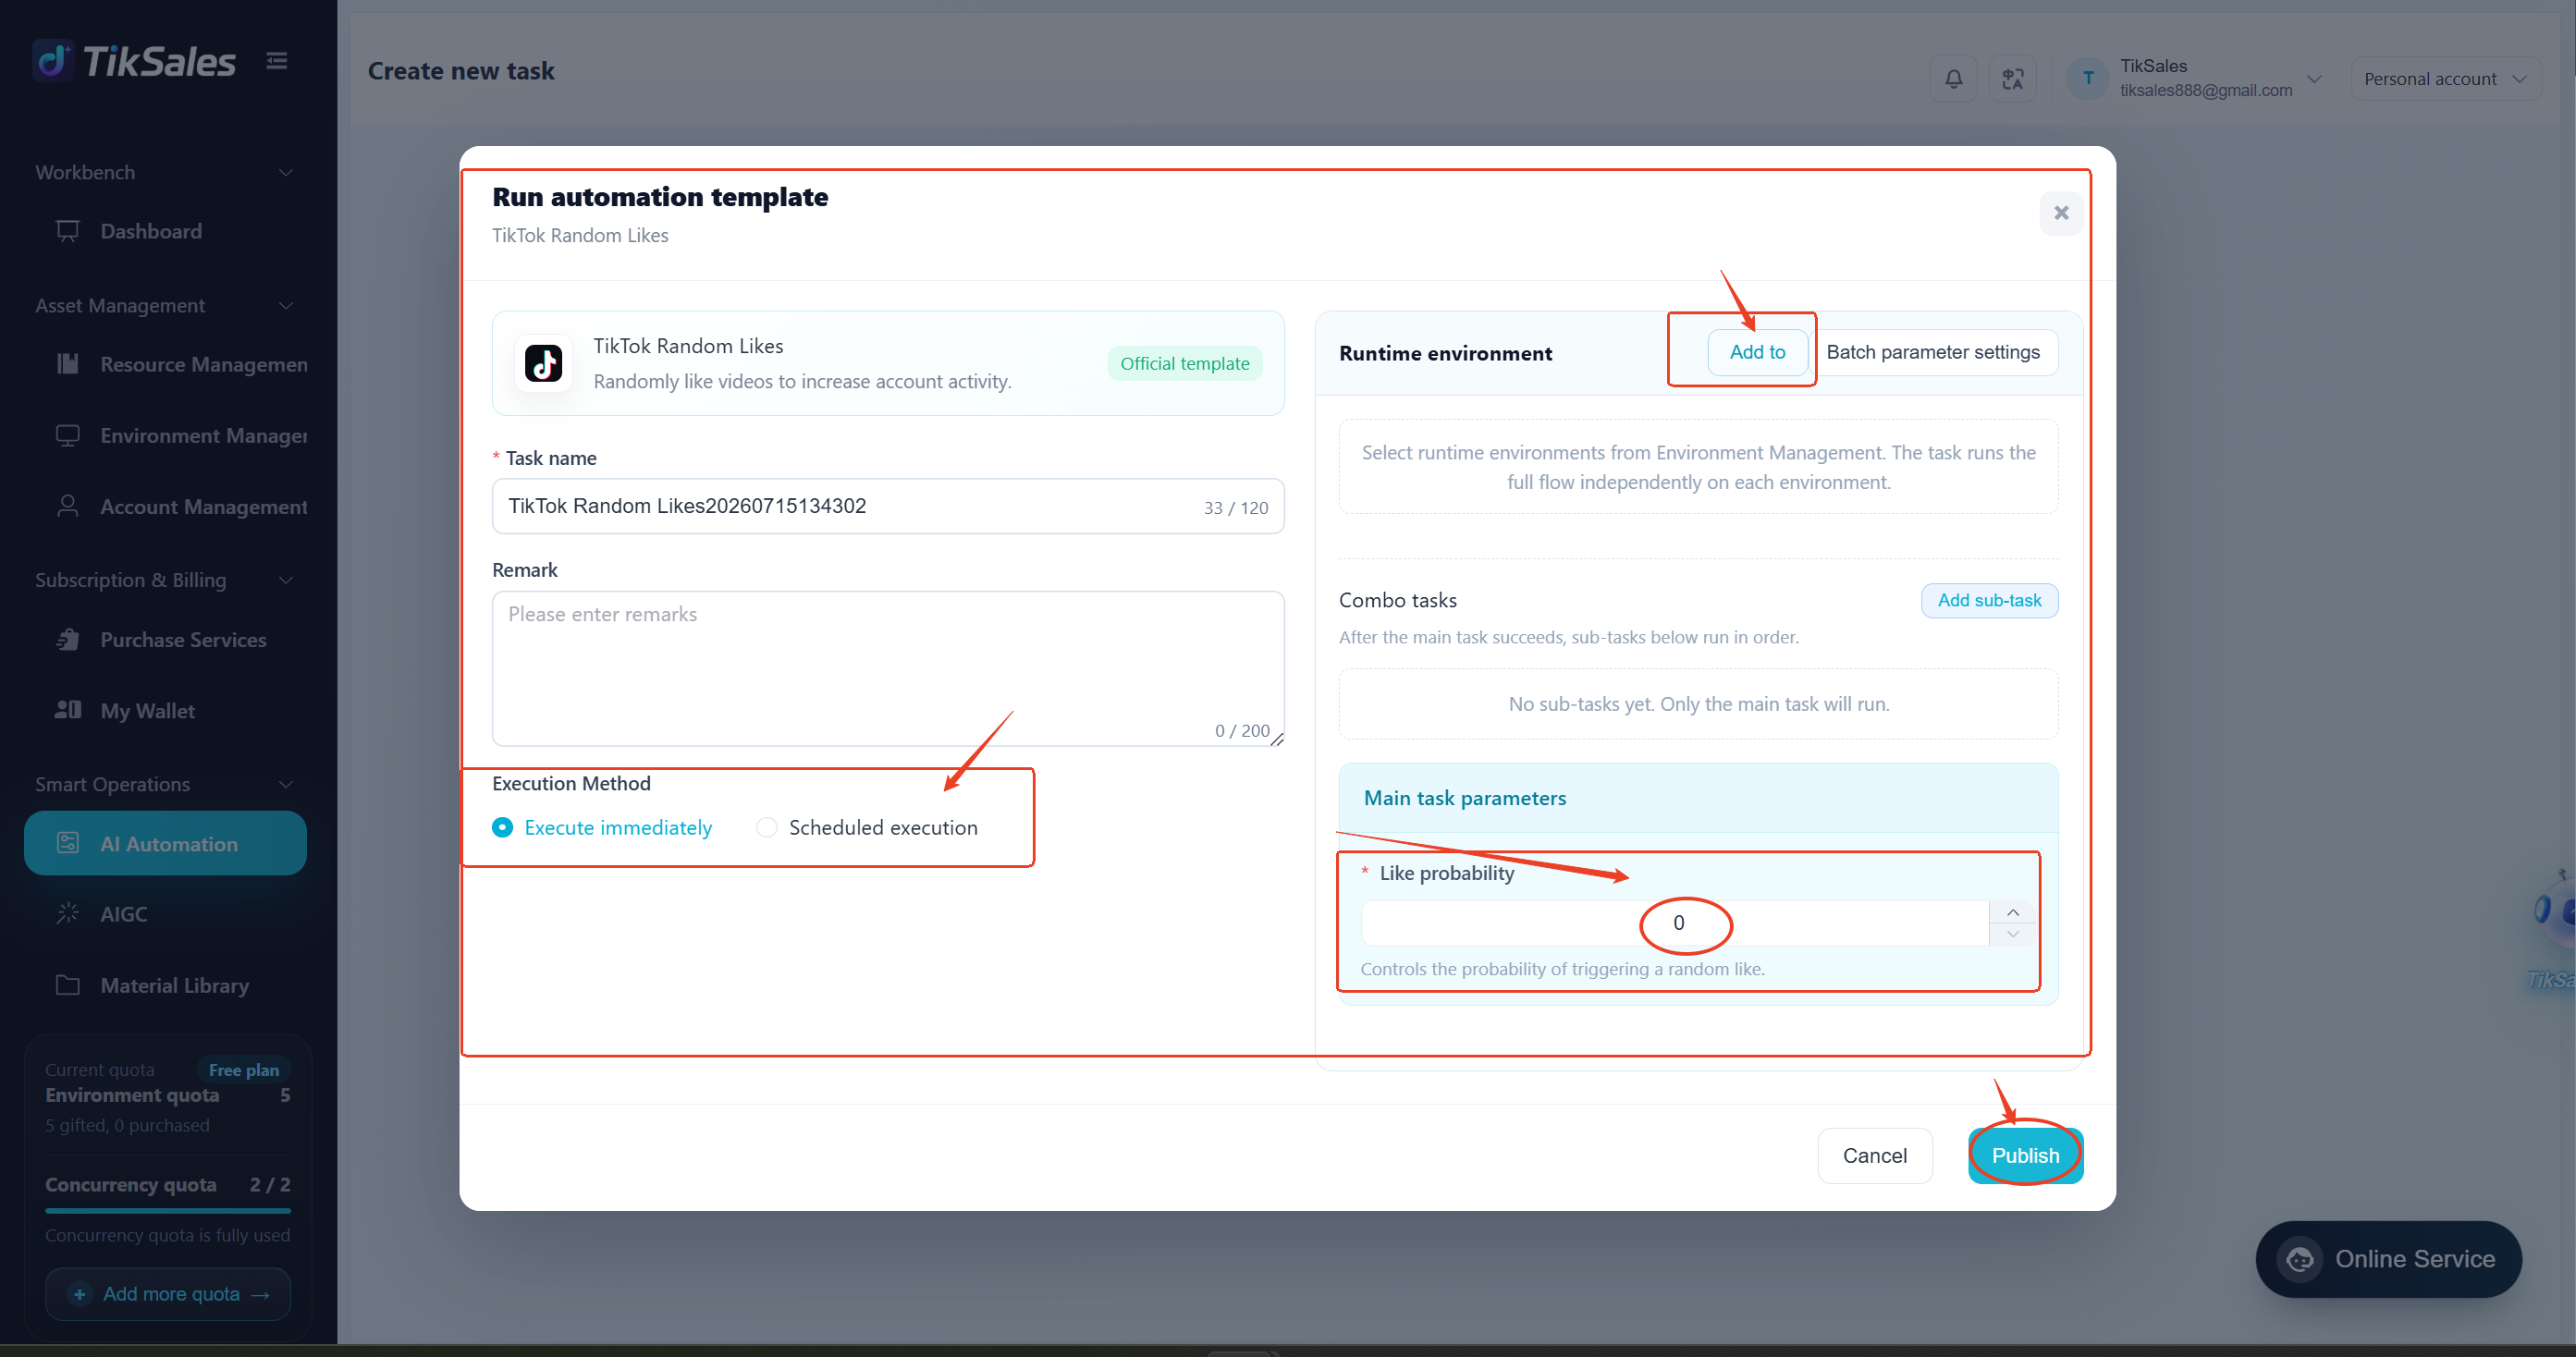Click Add to runtime environment button

[x=1757, y=352]
